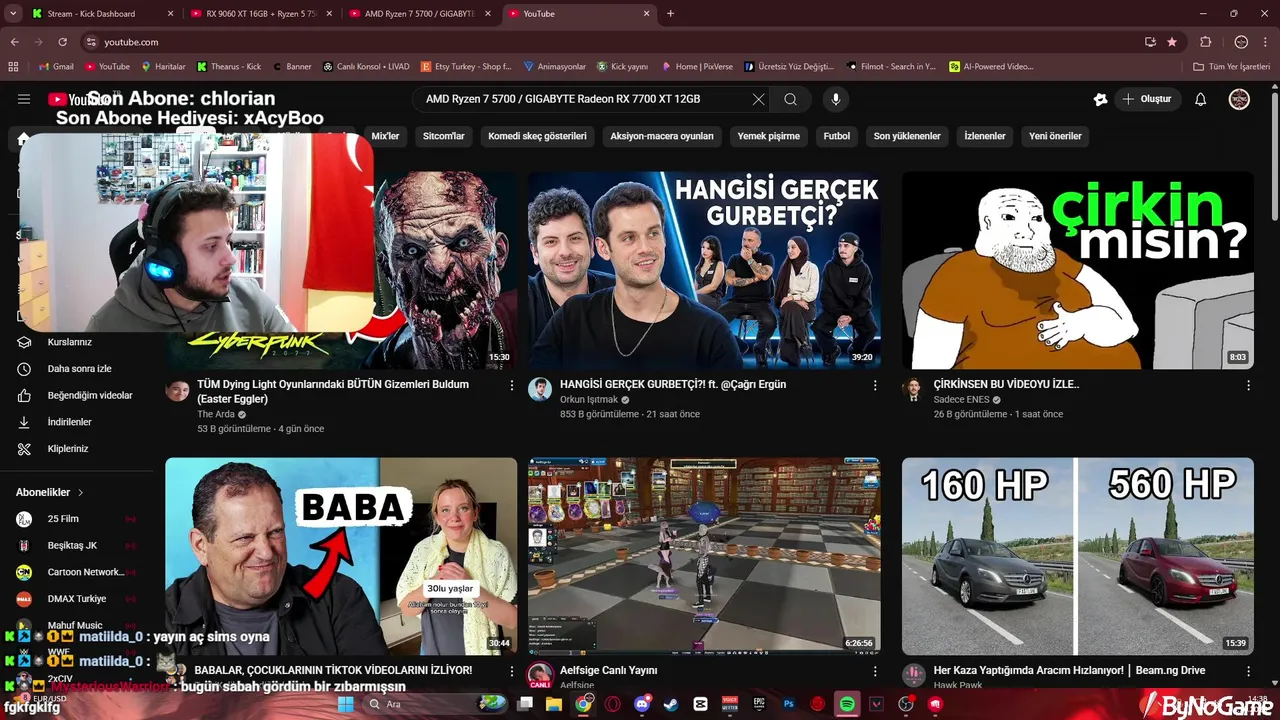Open Discord from the taskbar

coord(642,704)
